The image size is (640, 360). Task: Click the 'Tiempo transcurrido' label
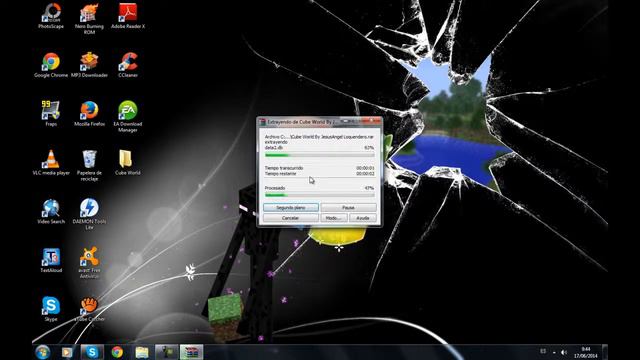[x=284, y=168]
